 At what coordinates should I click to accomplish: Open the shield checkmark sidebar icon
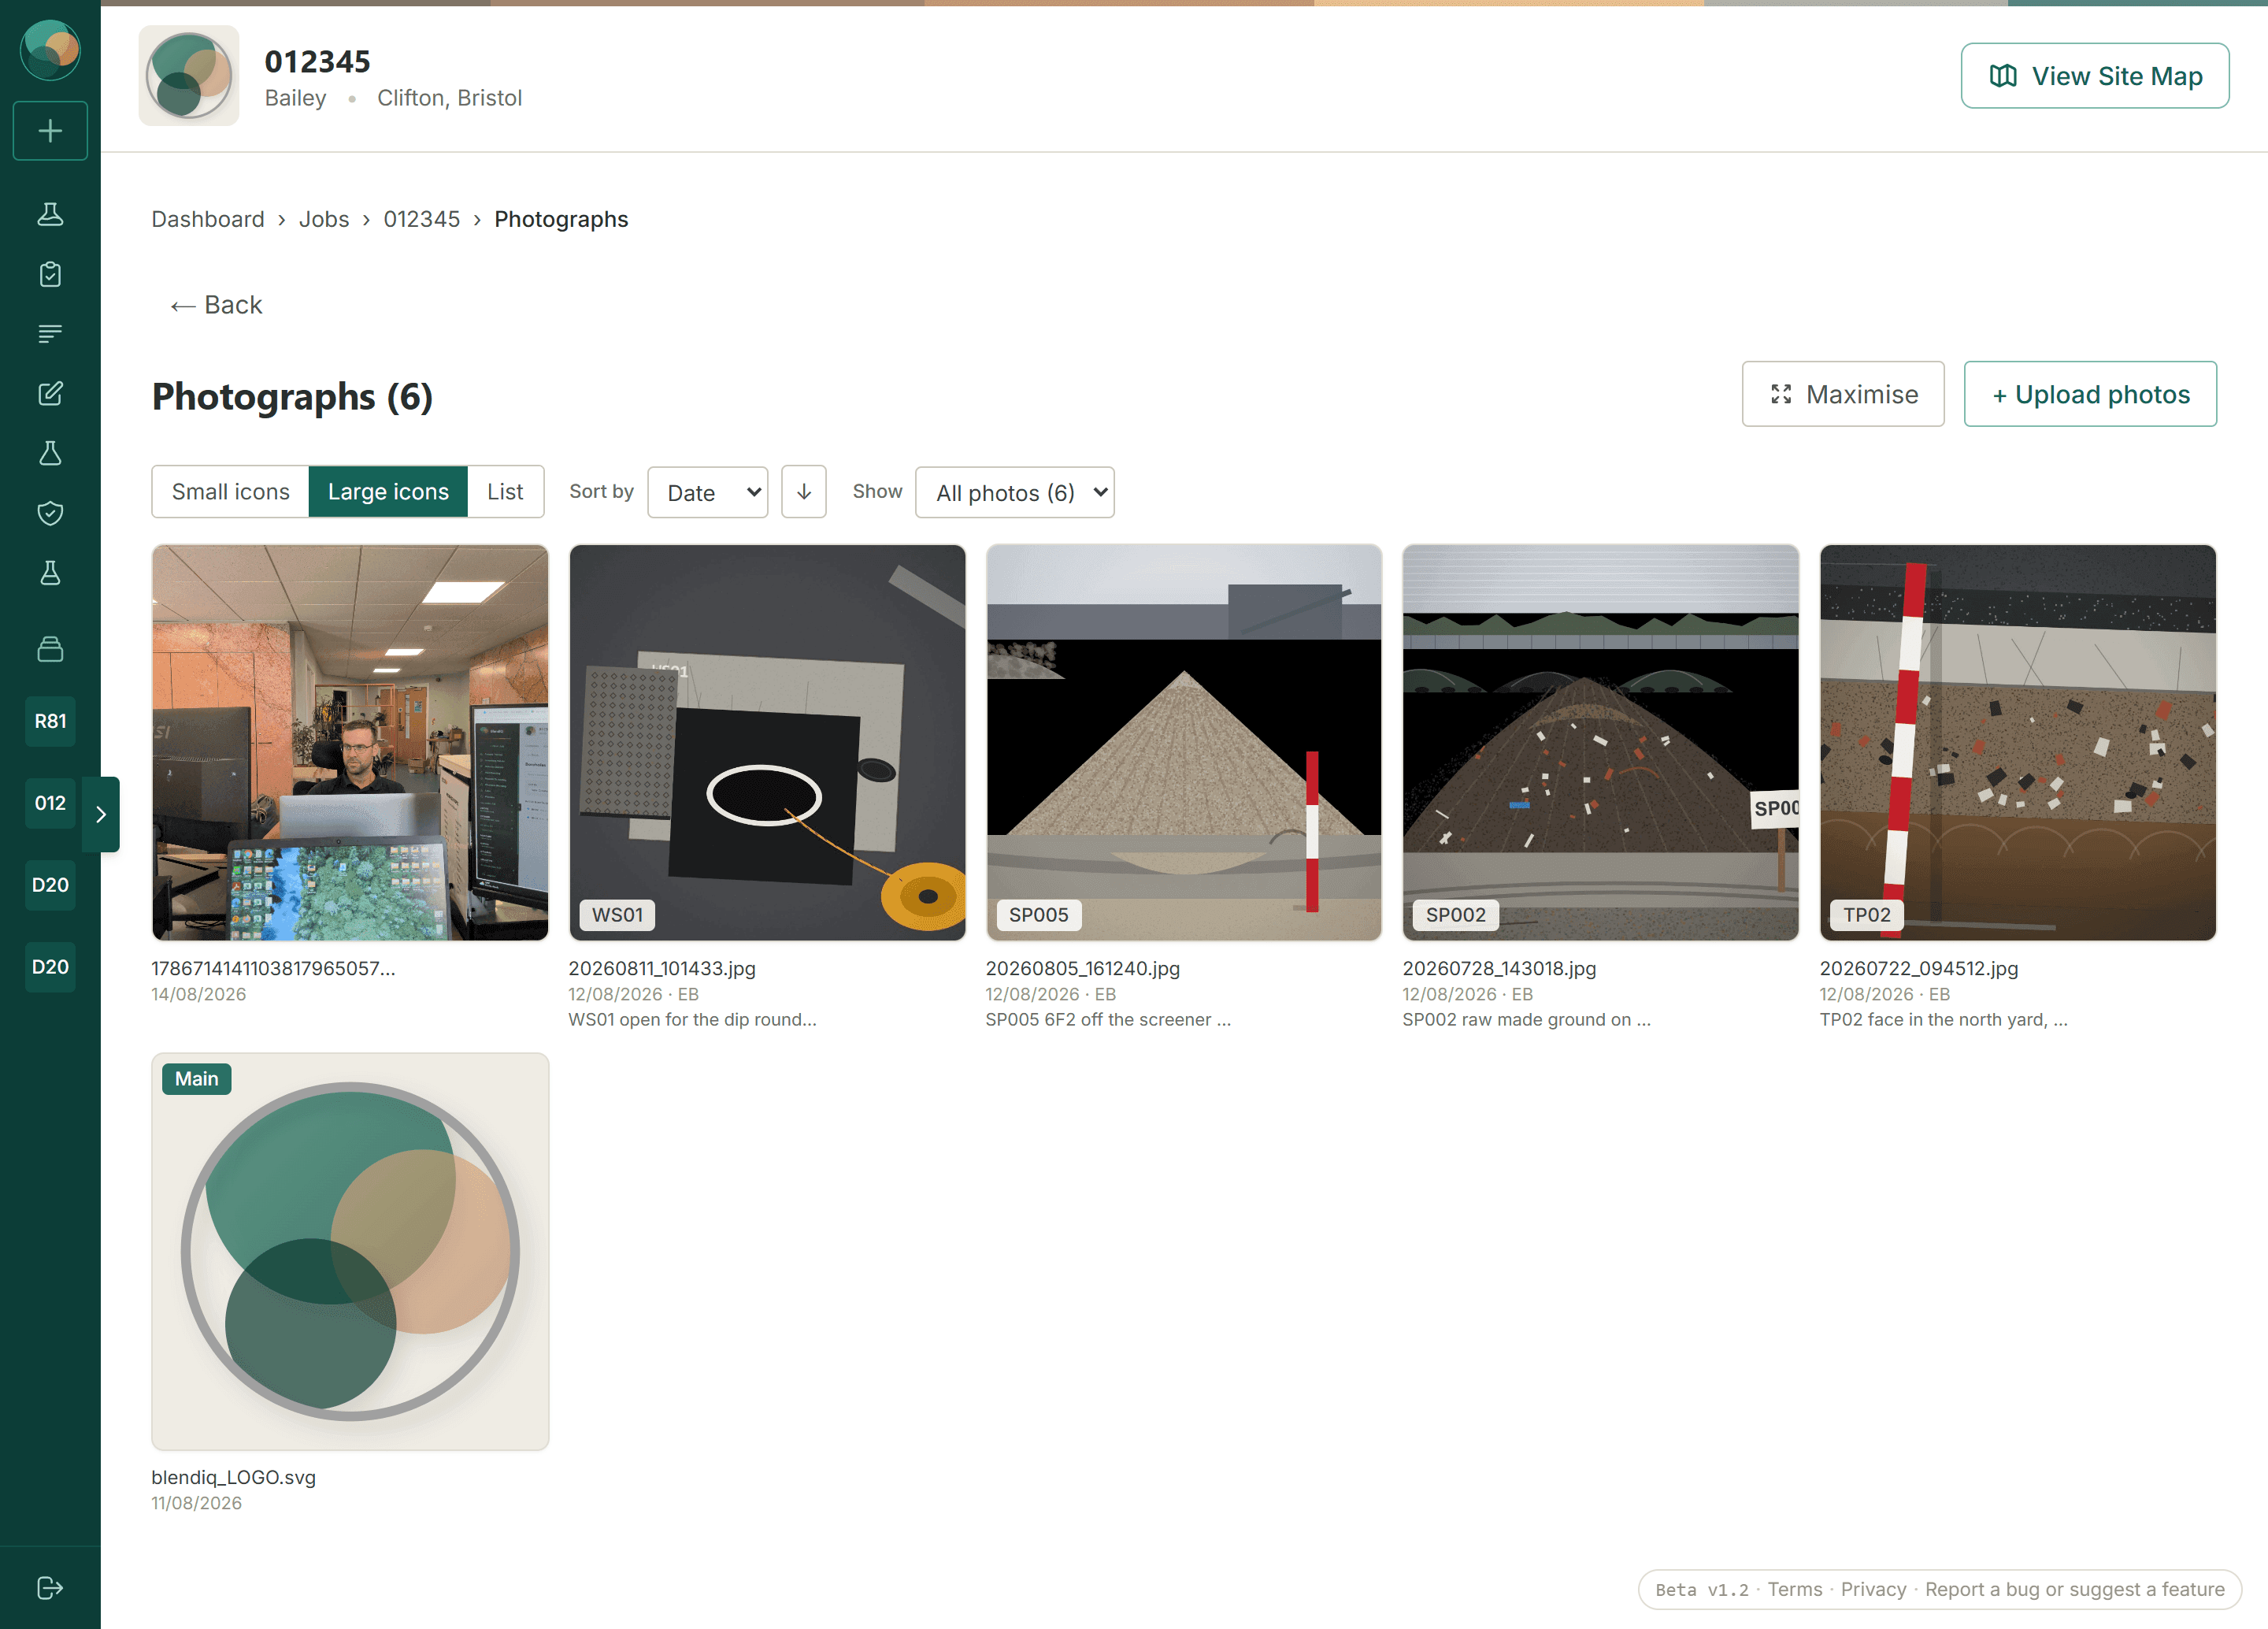click(50, 513)
